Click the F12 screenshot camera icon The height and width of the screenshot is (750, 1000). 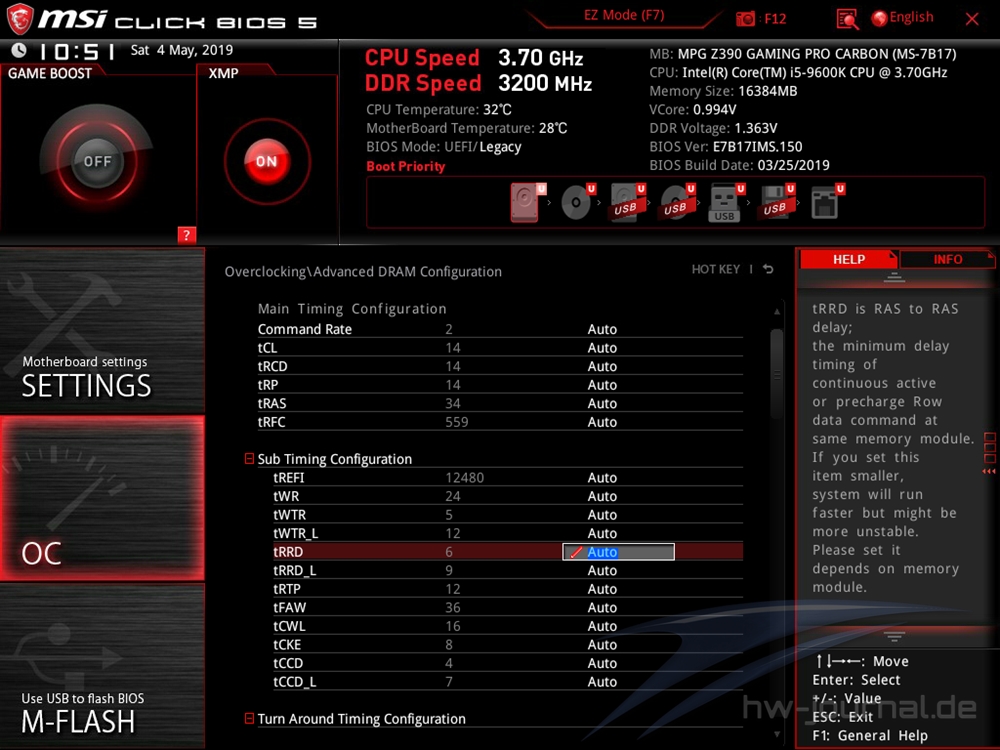[745, 18]
